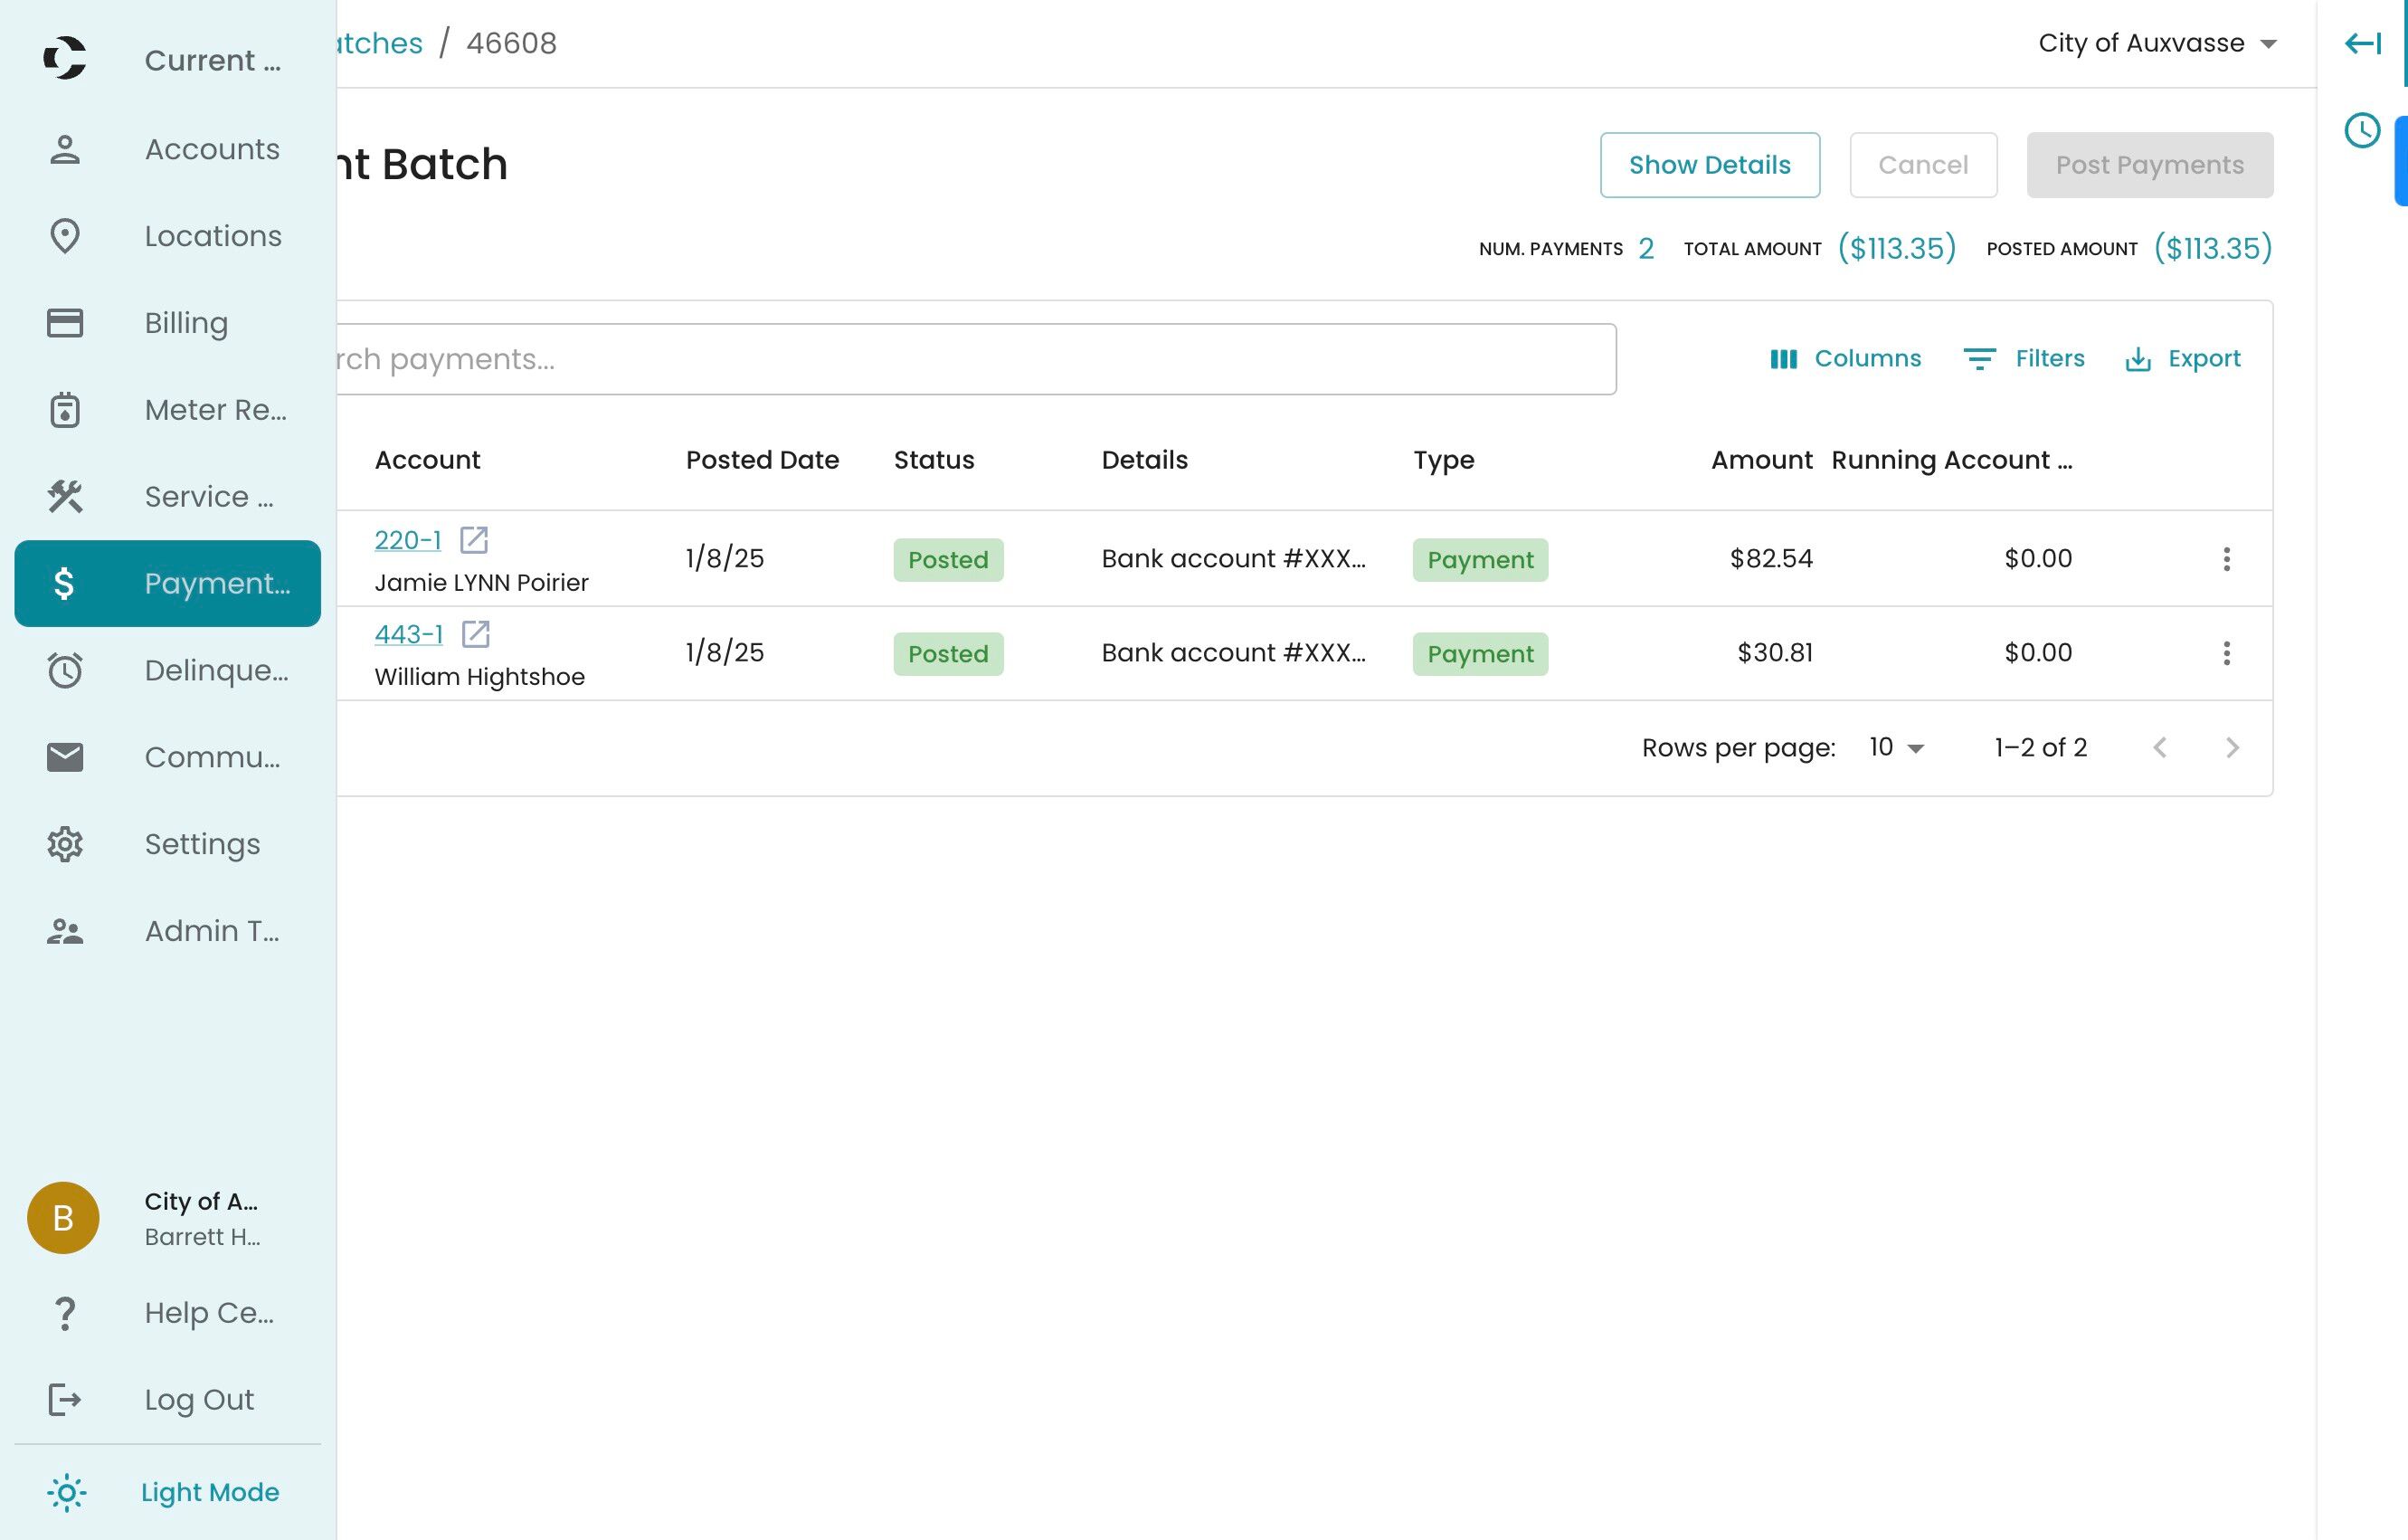
Task: Open external link icon for account 443-1
Action: click(475, 634)
